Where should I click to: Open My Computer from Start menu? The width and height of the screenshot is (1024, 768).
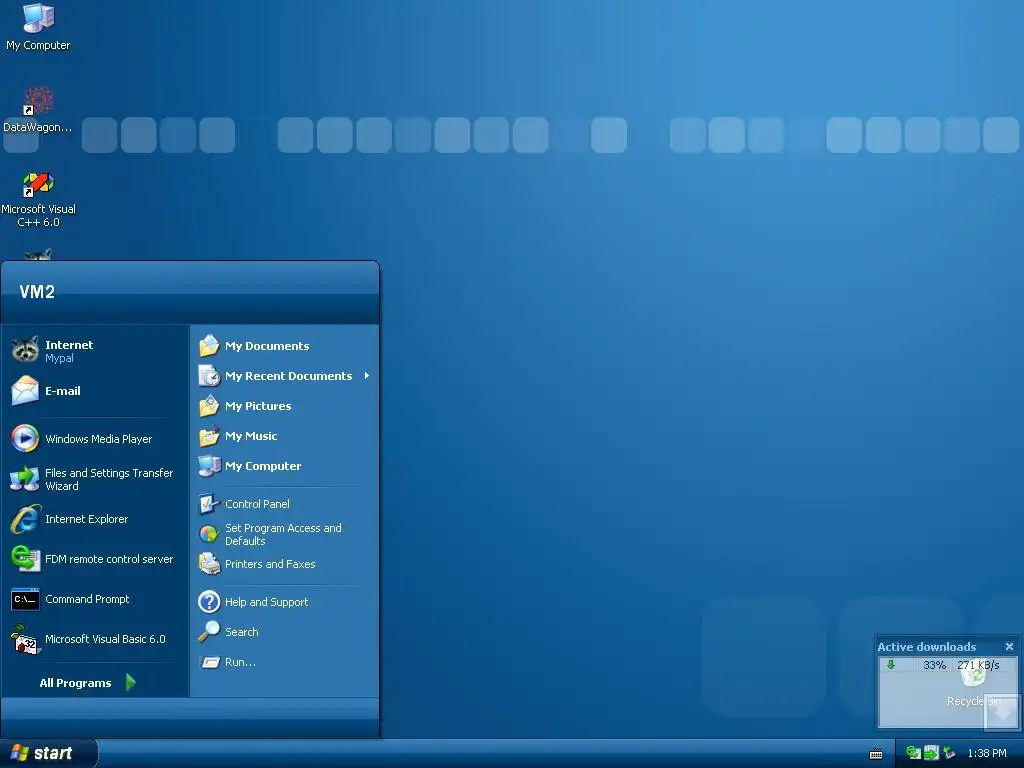[285, 466]
